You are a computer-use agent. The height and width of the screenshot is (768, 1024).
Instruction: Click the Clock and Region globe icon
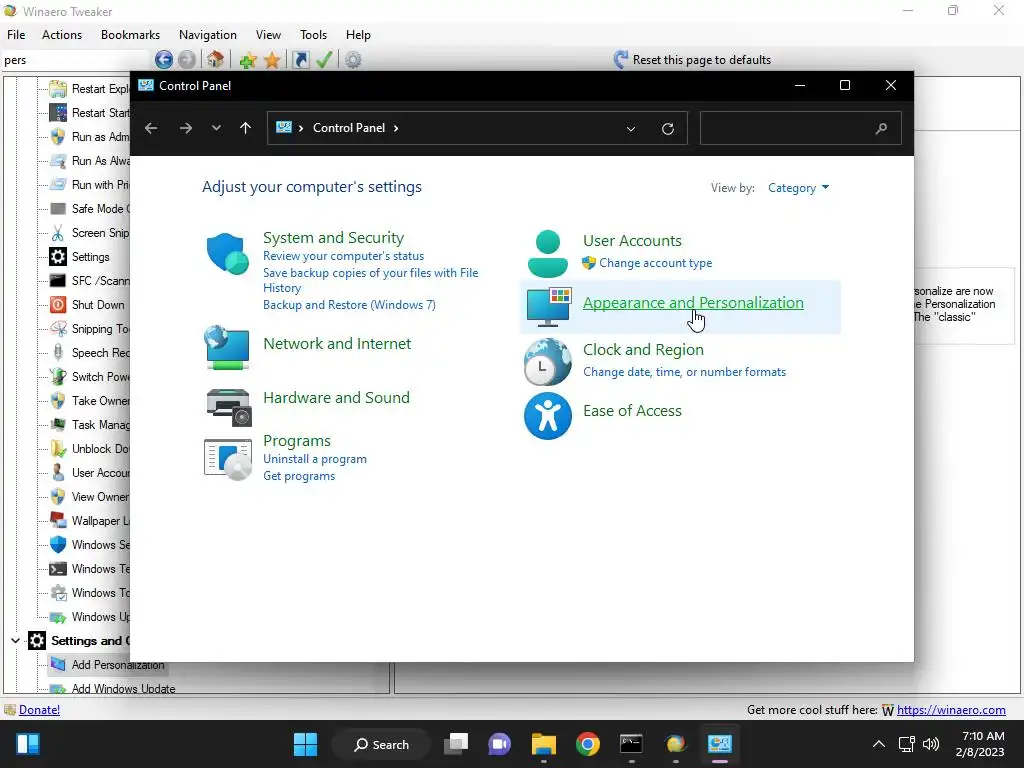[547, 362]
